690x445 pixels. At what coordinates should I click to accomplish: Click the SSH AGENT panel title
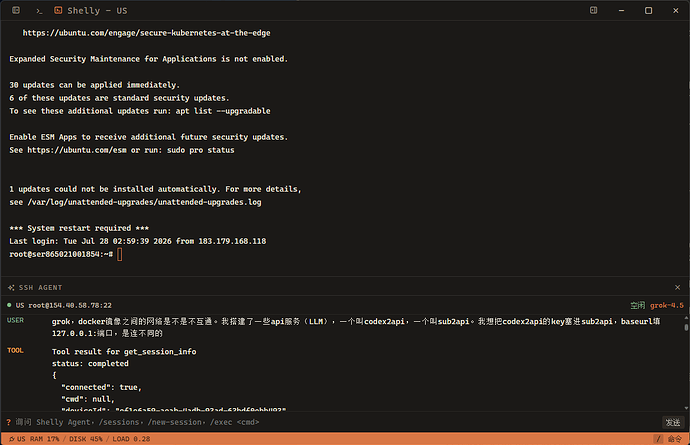click(x=40, y=287)
